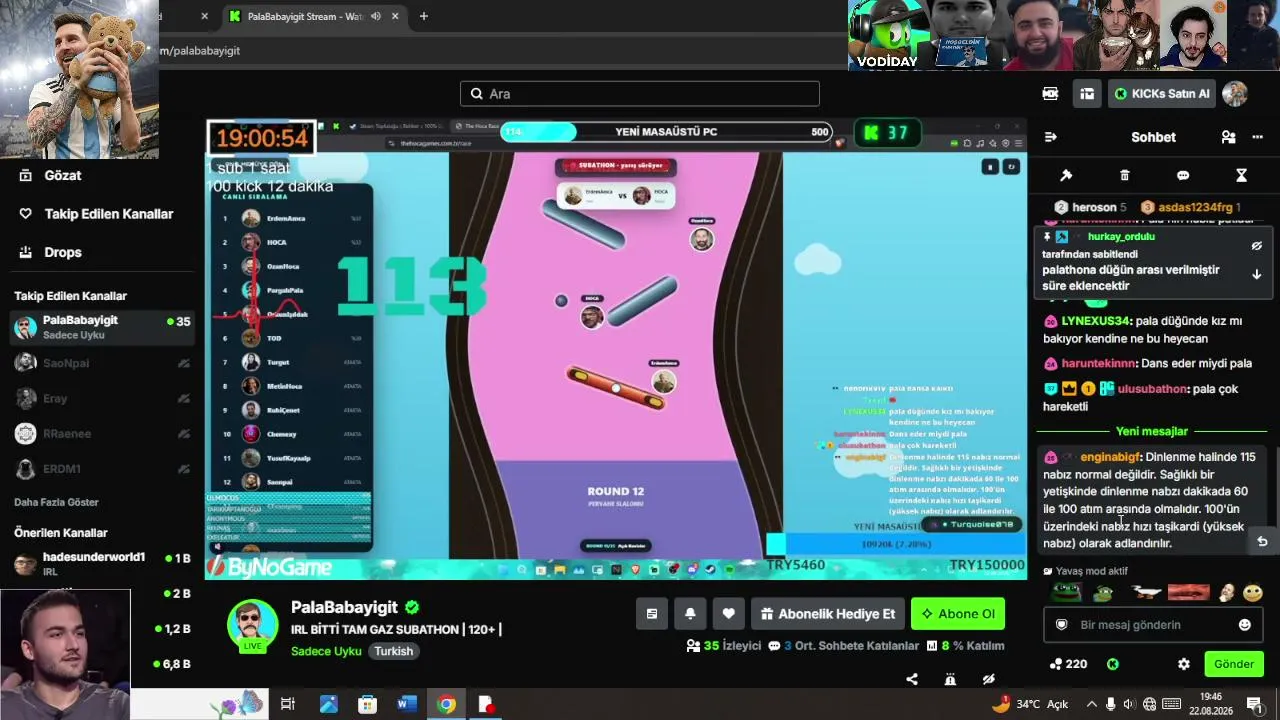Open Task View on Windows taskbar

click(x=288, y=704)
